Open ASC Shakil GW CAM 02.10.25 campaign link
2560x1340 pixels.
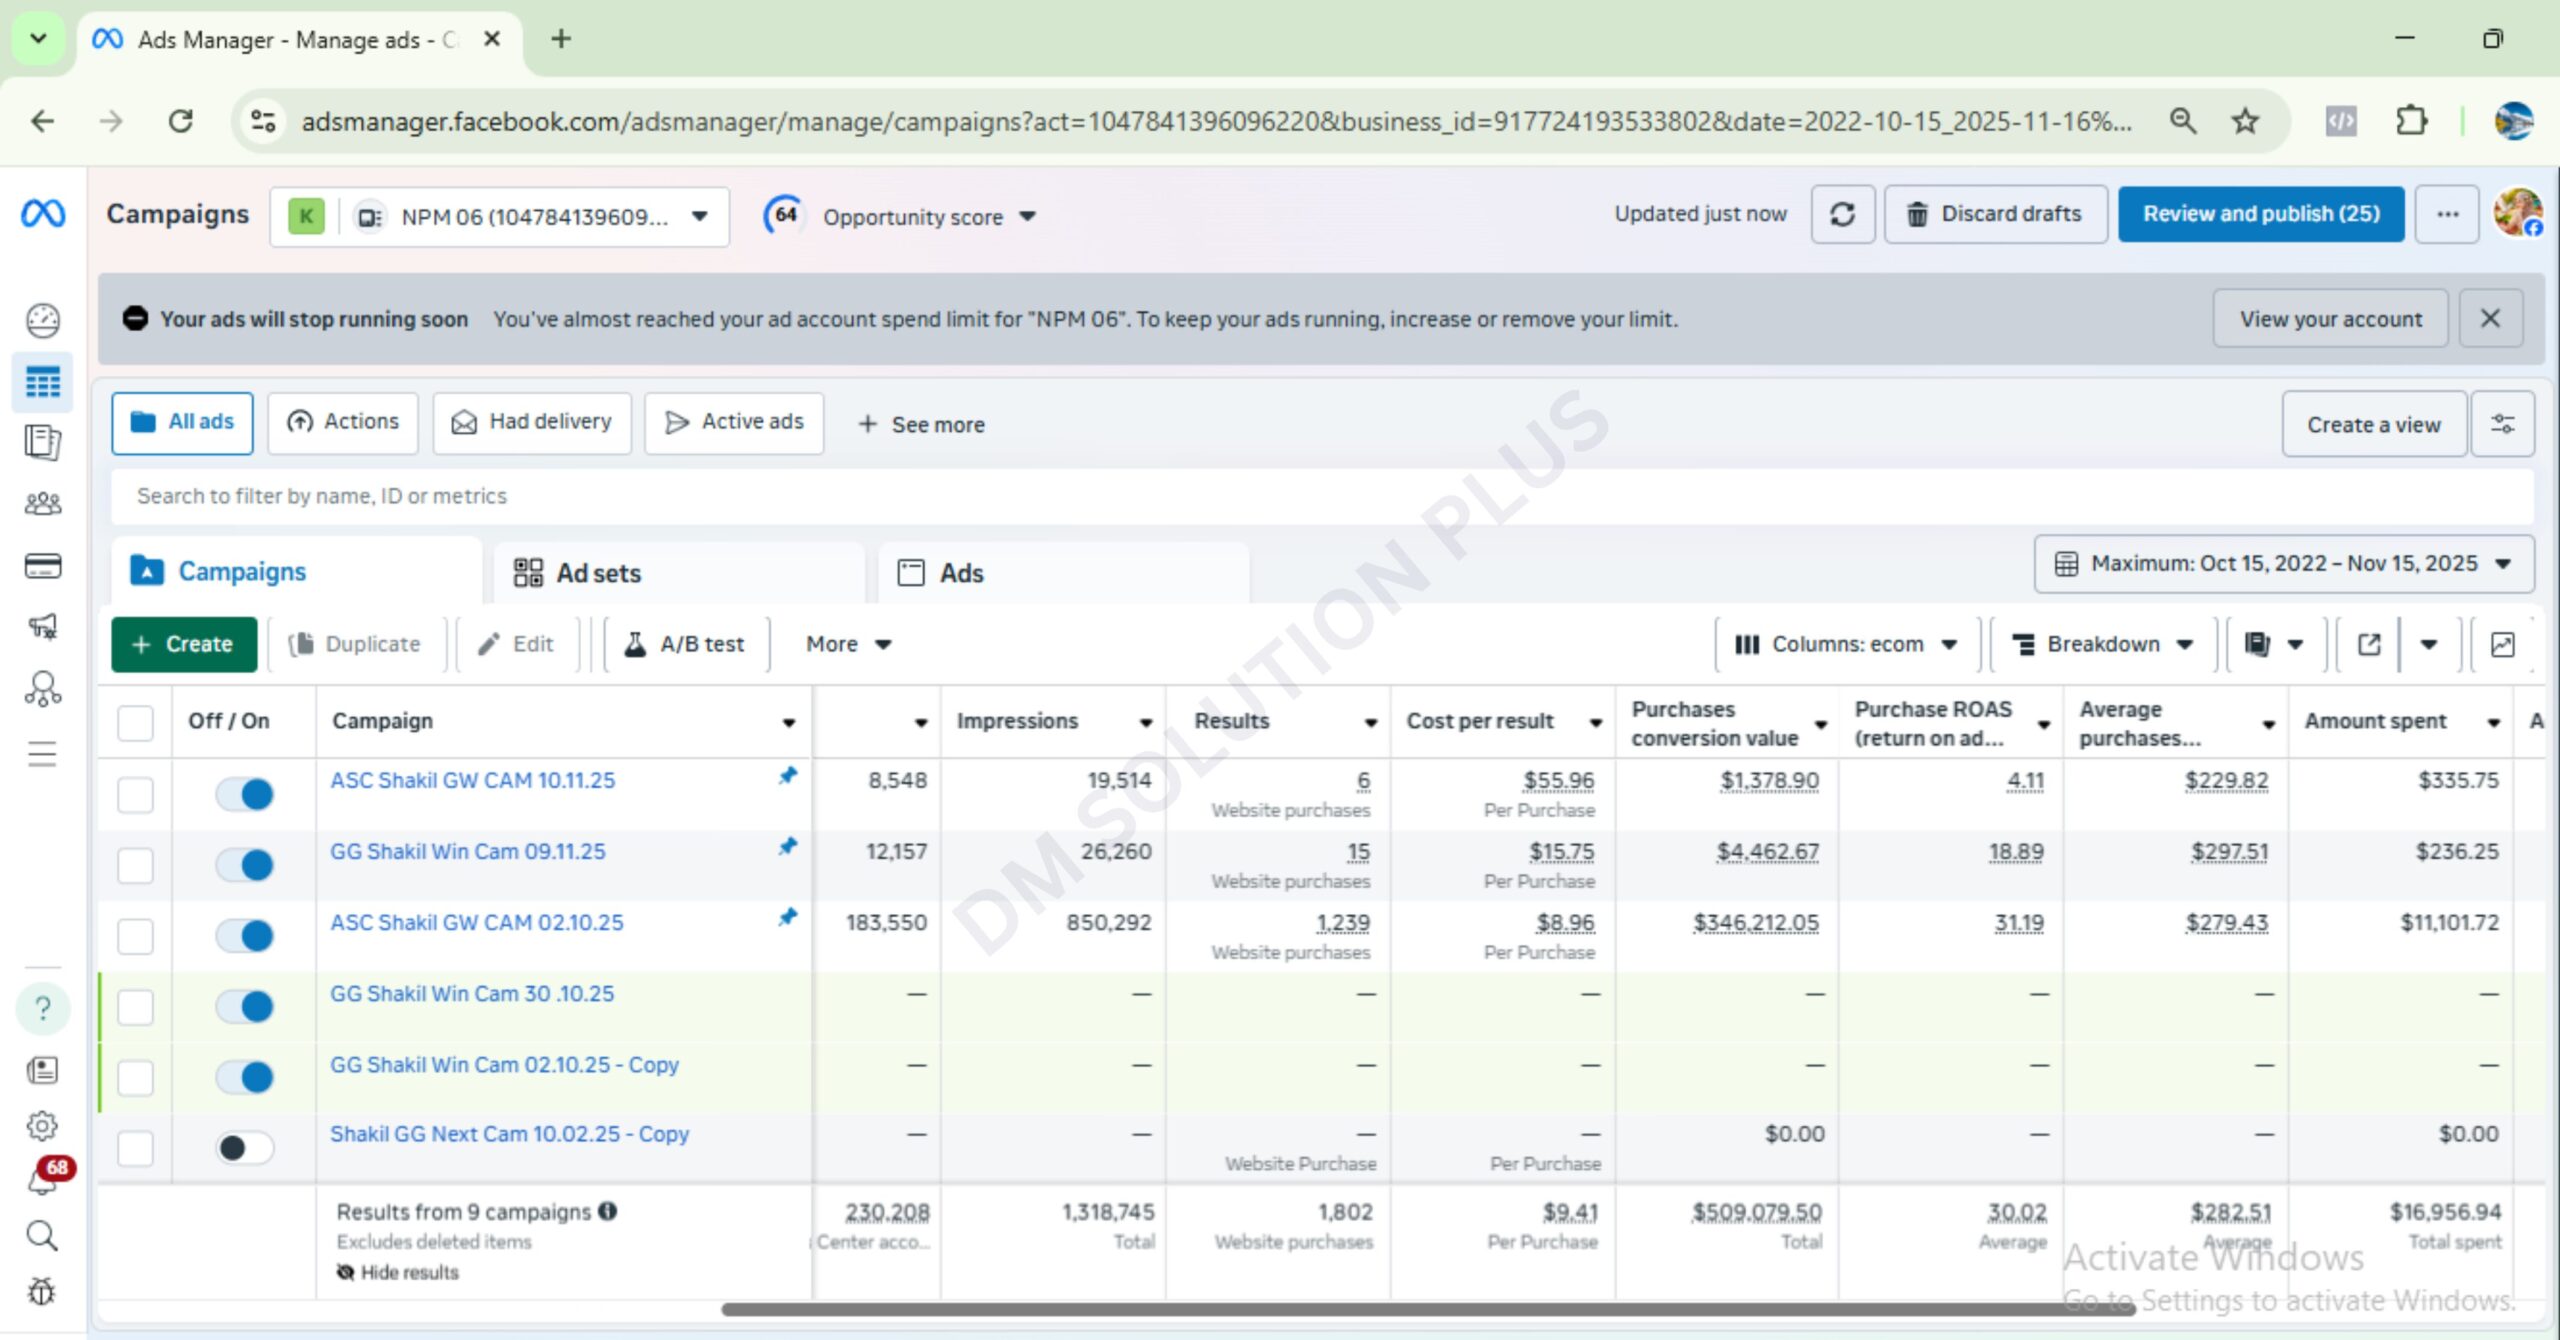click(x=476, y=922)
